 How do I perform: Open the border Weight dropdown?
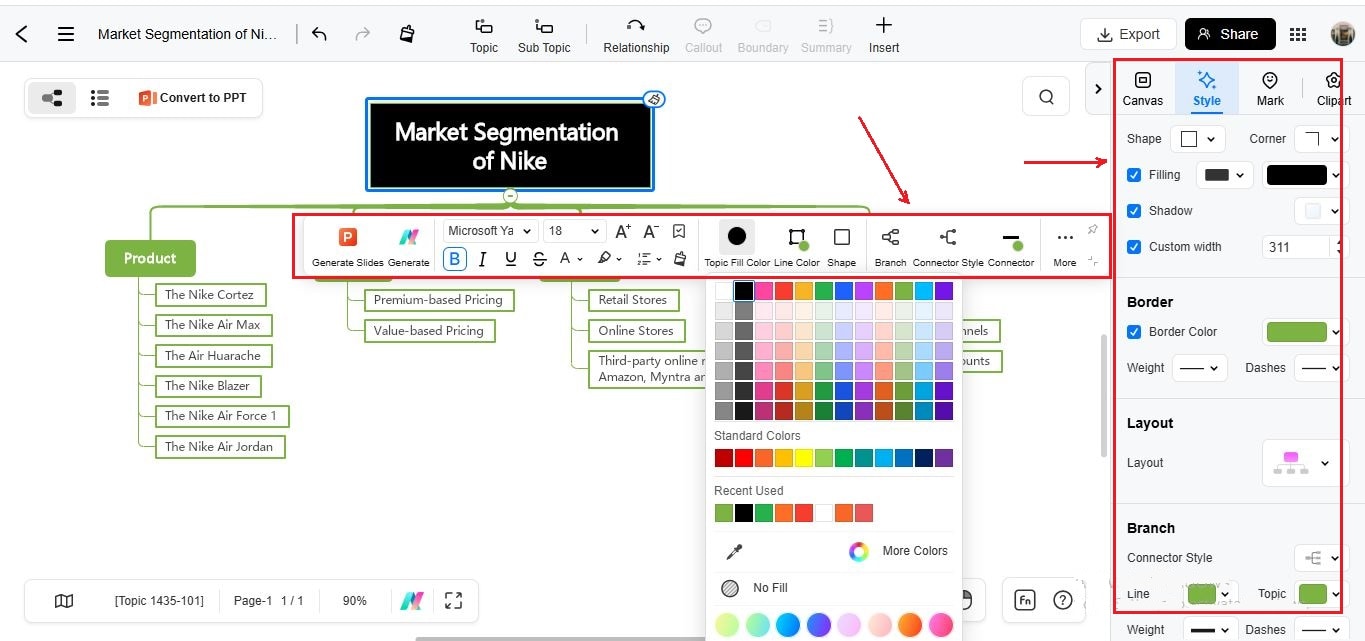[1199, 368]
